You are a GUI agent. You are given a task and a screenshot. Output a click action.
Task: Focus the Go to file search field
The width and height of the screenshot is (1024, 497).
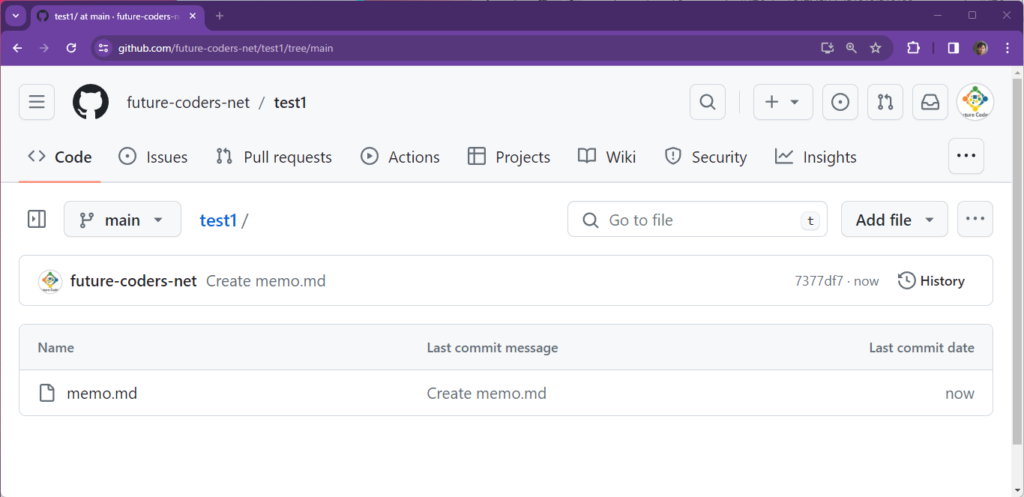point(697,219)
